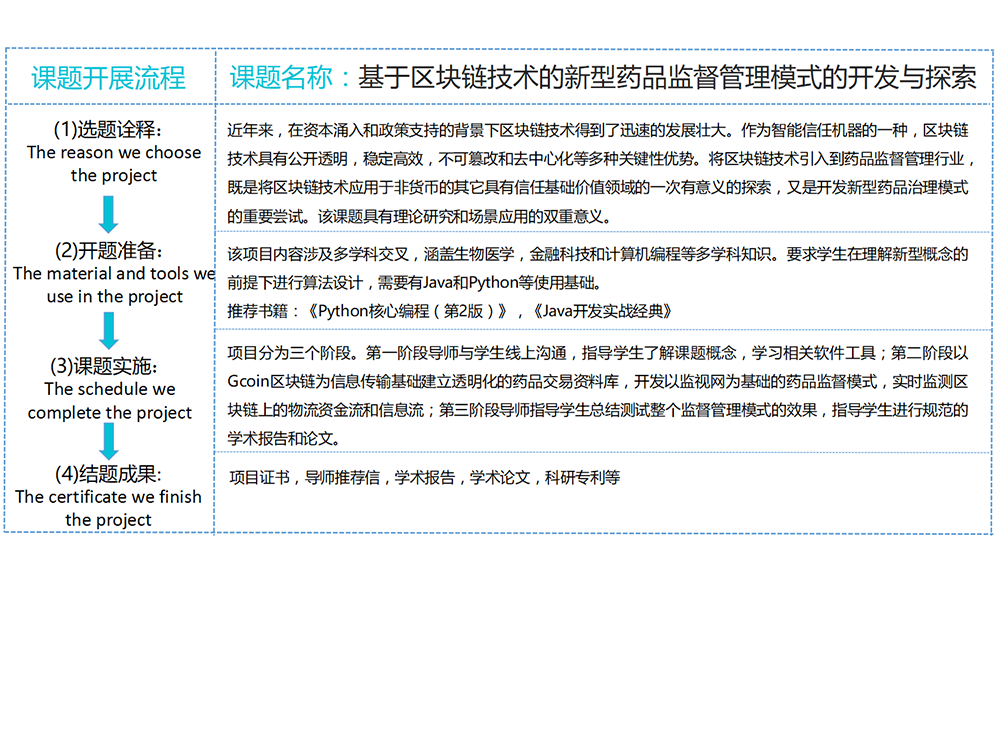The image size is (1000, 750).
Task: Click the title label 课题名称
Action: (281, 78)
